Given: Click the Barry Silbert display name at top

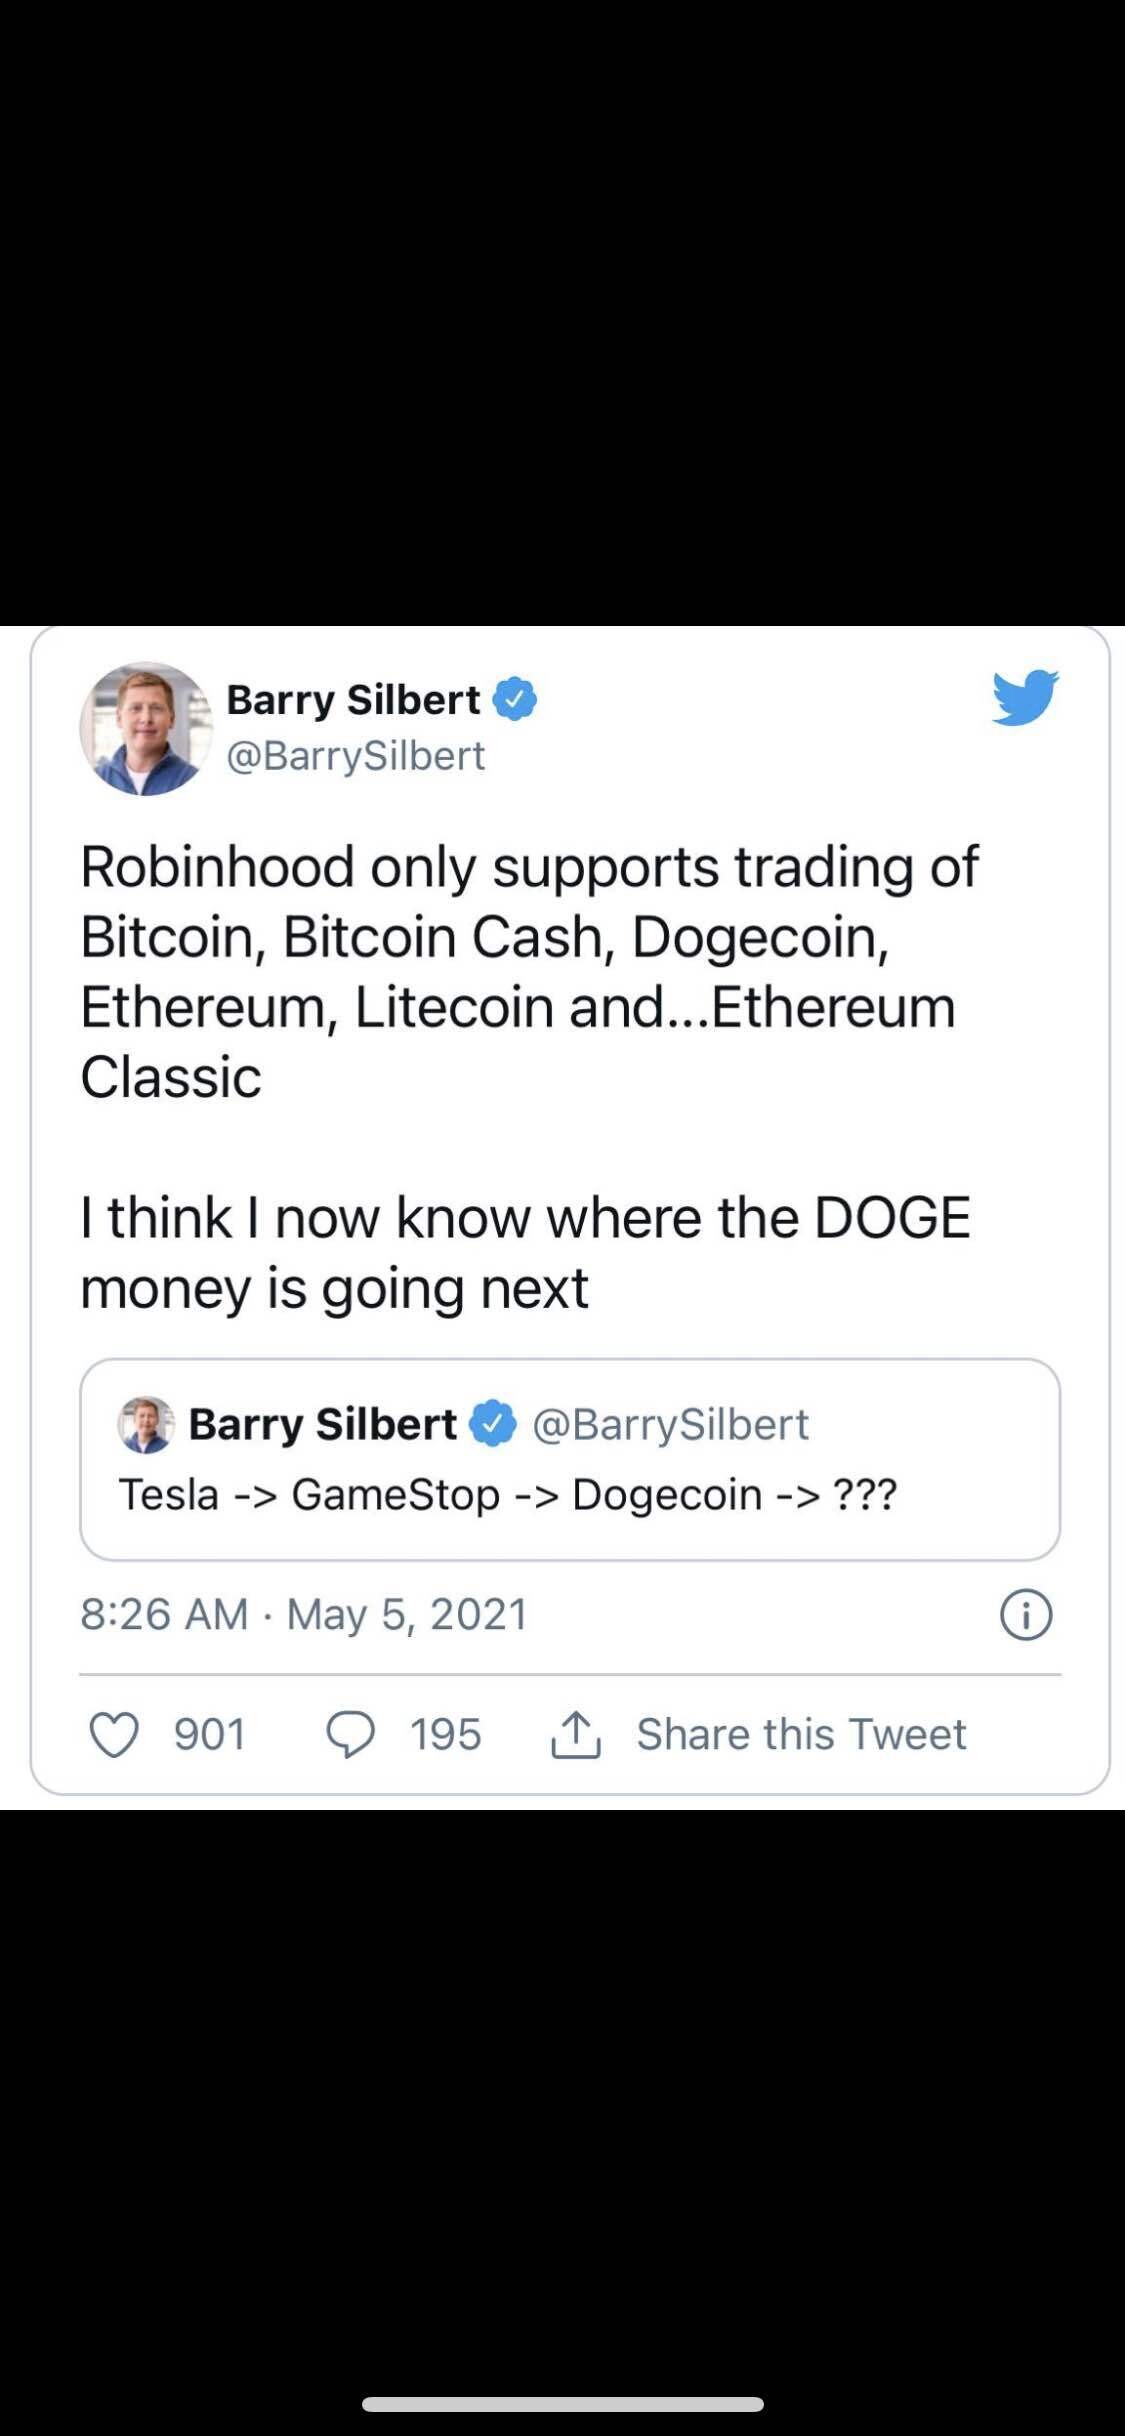Looking at the screenshot, I should 353,699.
